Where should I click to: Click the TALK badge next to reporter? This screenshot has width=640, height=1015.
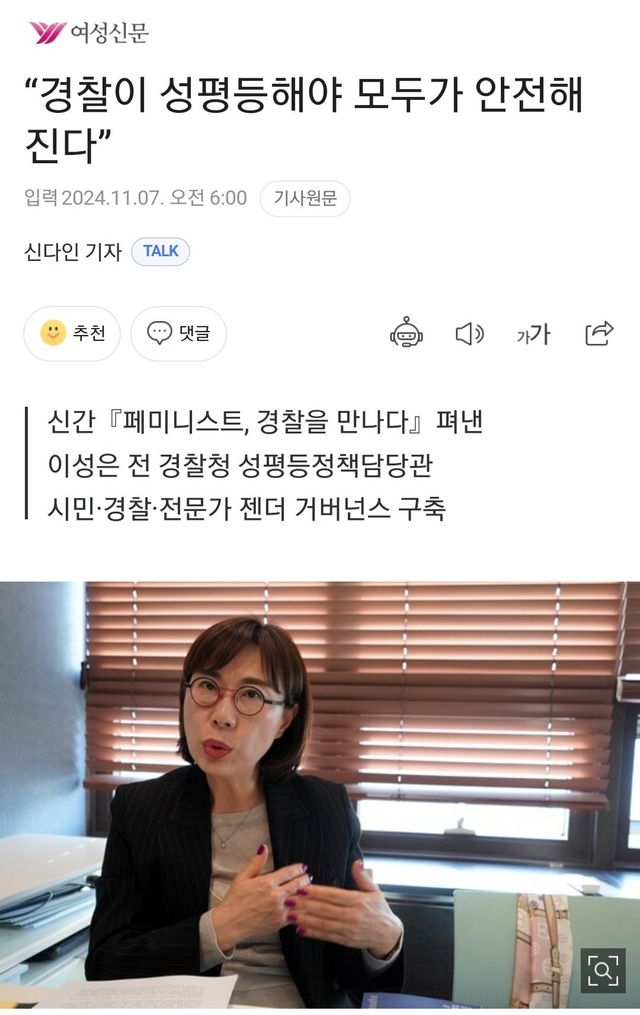point(160,251)
